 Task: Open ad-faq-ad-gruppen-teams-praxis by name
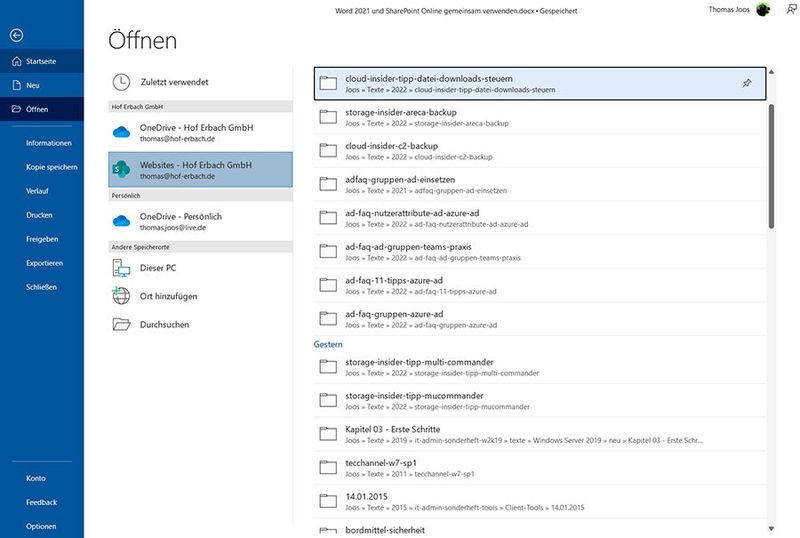tap(408, 247)
